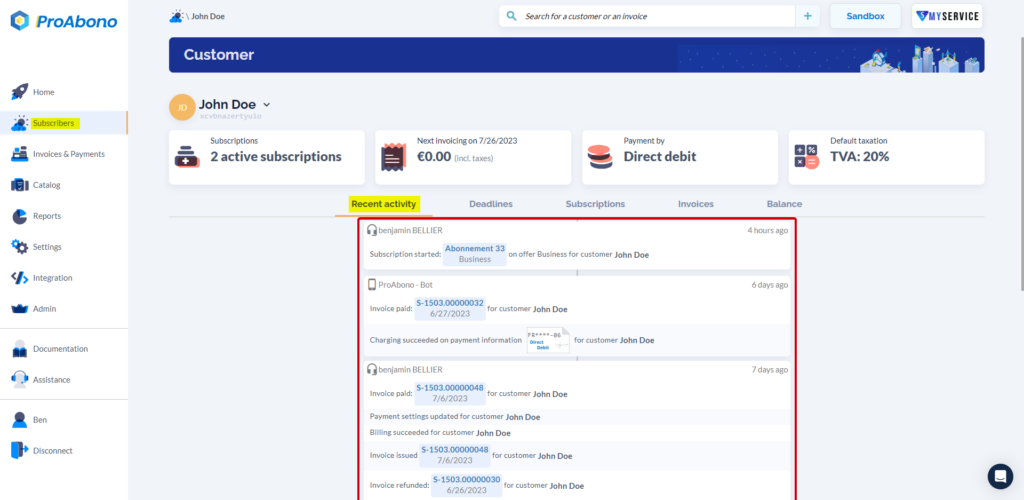The height and width of the screenshot is (500, 1024).
Task: Click the direct debit FR****-06 payment icon
Action: (x=548, y=340)
